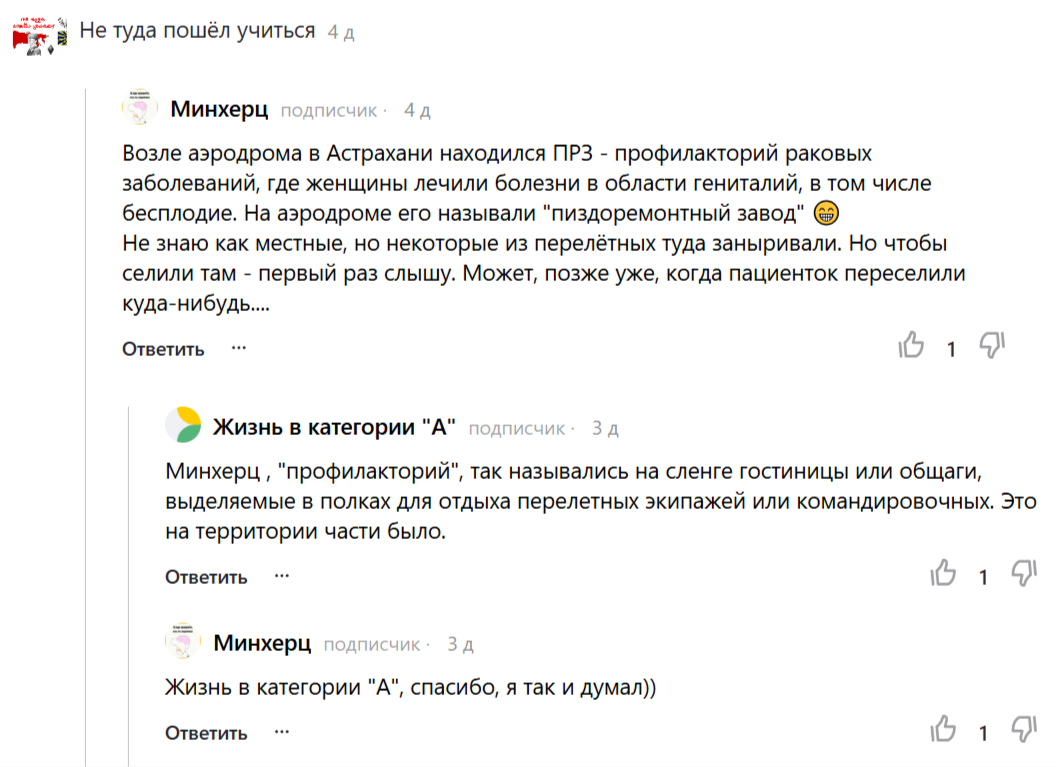Open the options menu on the first comment
The width and height of the screenshot is (1056, 767).
pyautogui.click(x=236, y=349)
